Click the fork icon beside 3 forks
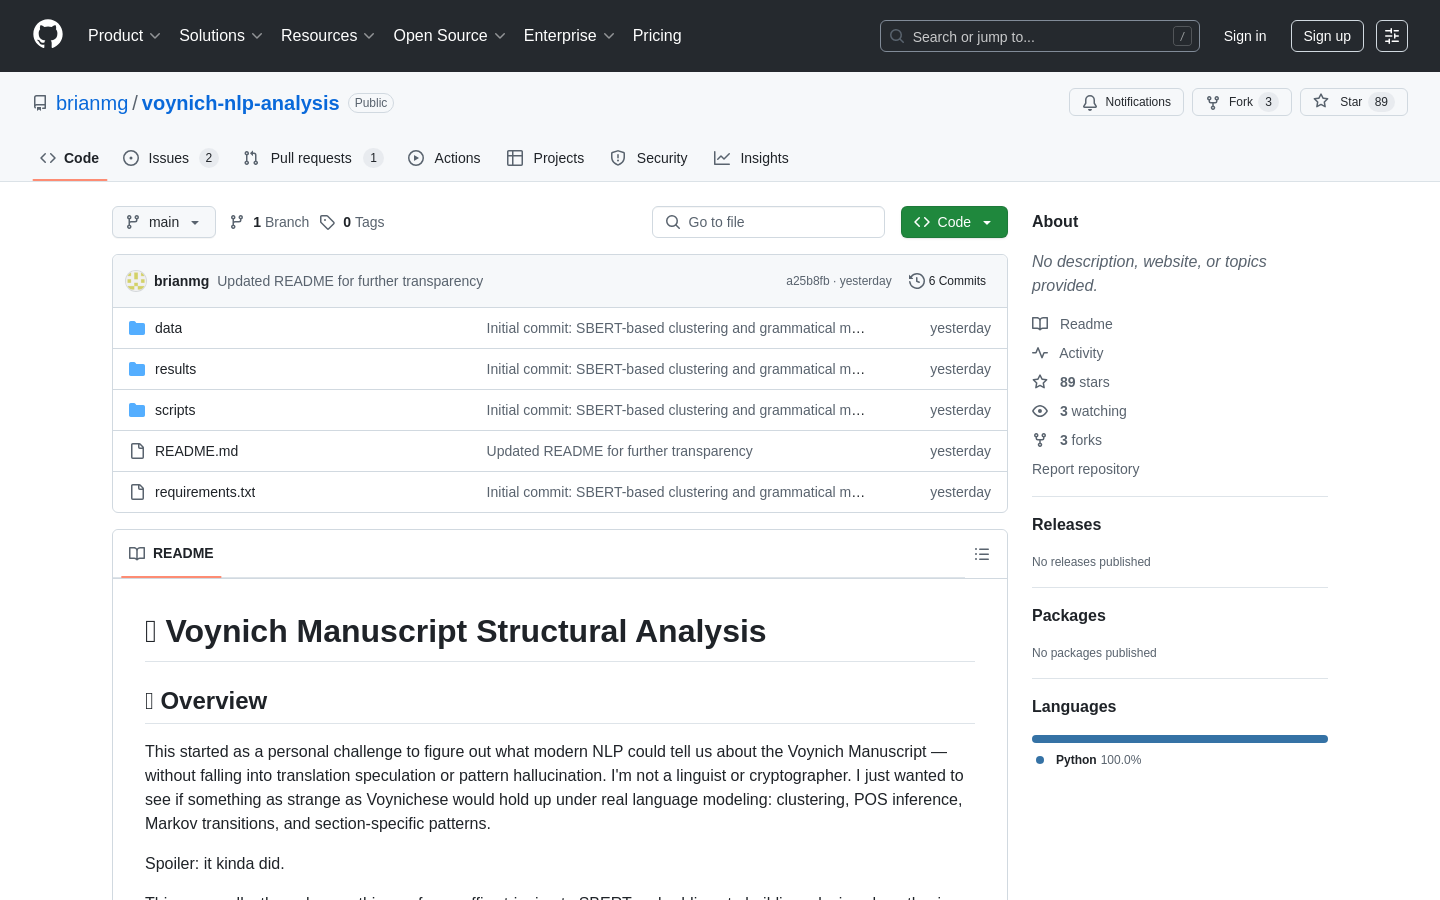This screenshot has width=1440, height=900. (1040, 440)
